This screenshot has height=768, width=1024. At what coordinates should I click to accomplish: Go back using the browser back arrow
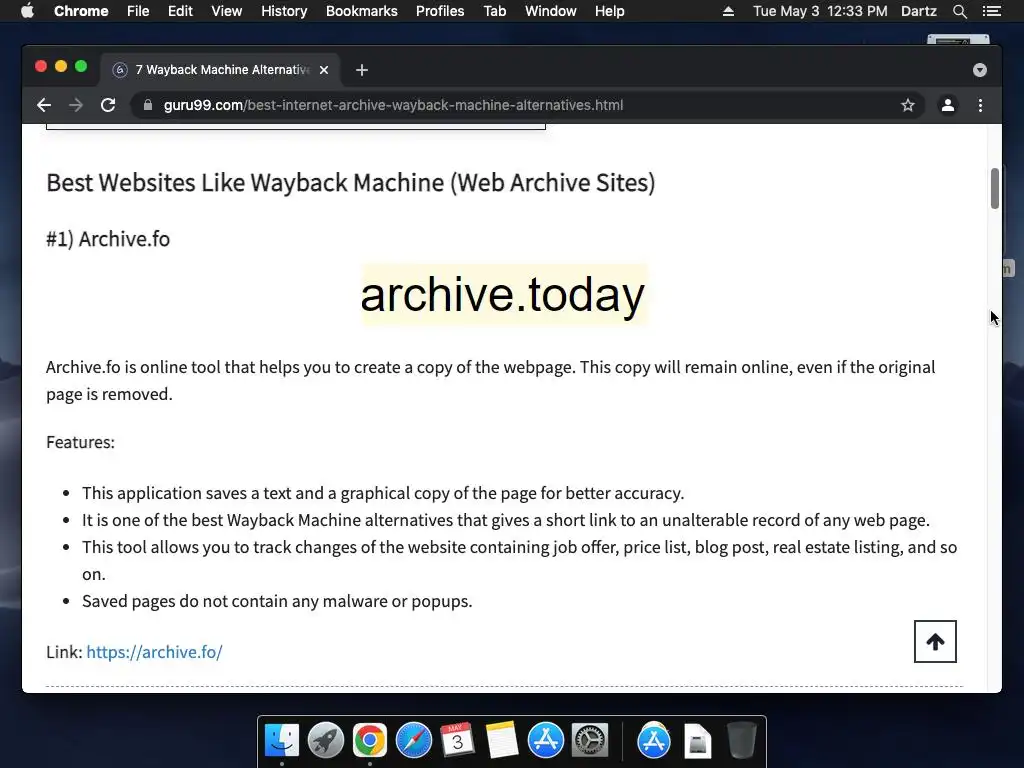tap(44, 105)
